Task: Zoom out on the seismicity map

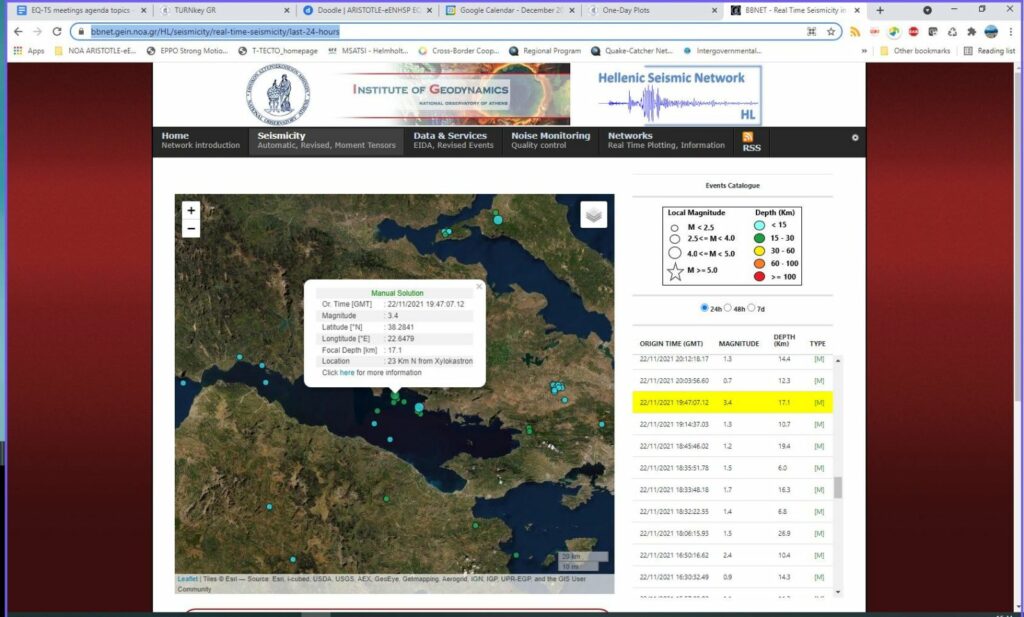Action: 191,229
